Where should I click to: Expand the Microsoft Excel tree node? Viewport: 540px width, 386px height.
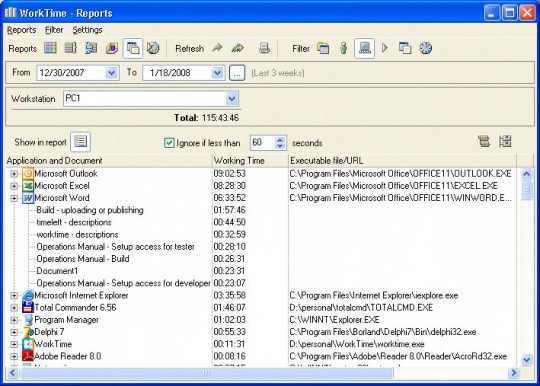14,186
